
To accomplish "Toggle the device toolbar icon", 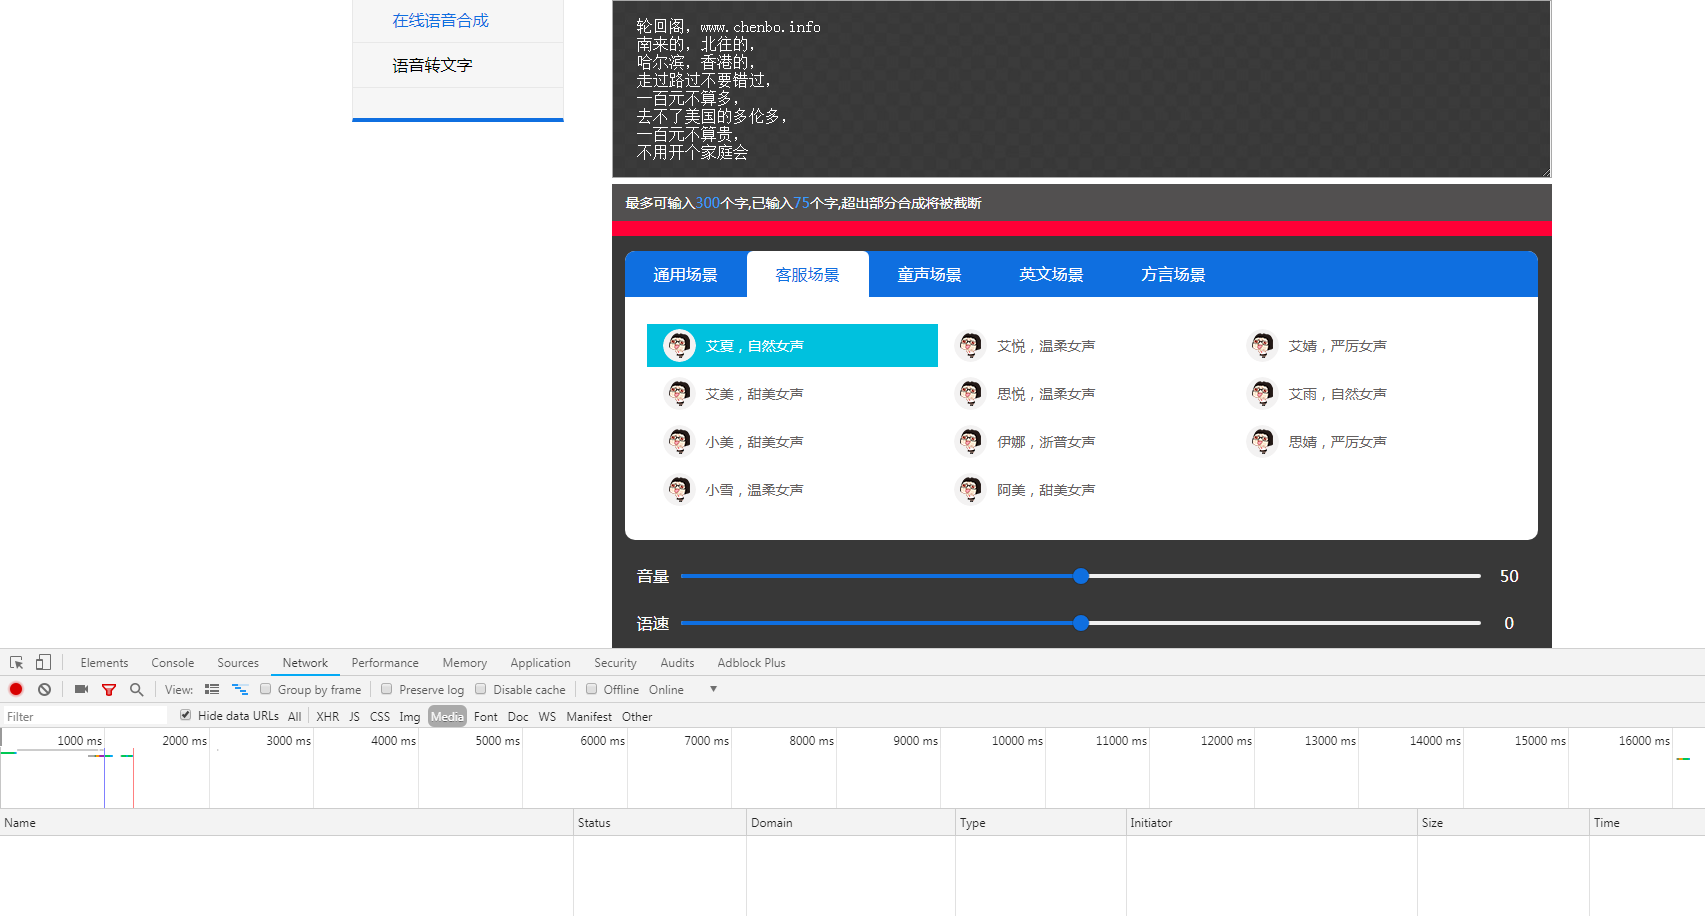I will click(x=43, y=663).
